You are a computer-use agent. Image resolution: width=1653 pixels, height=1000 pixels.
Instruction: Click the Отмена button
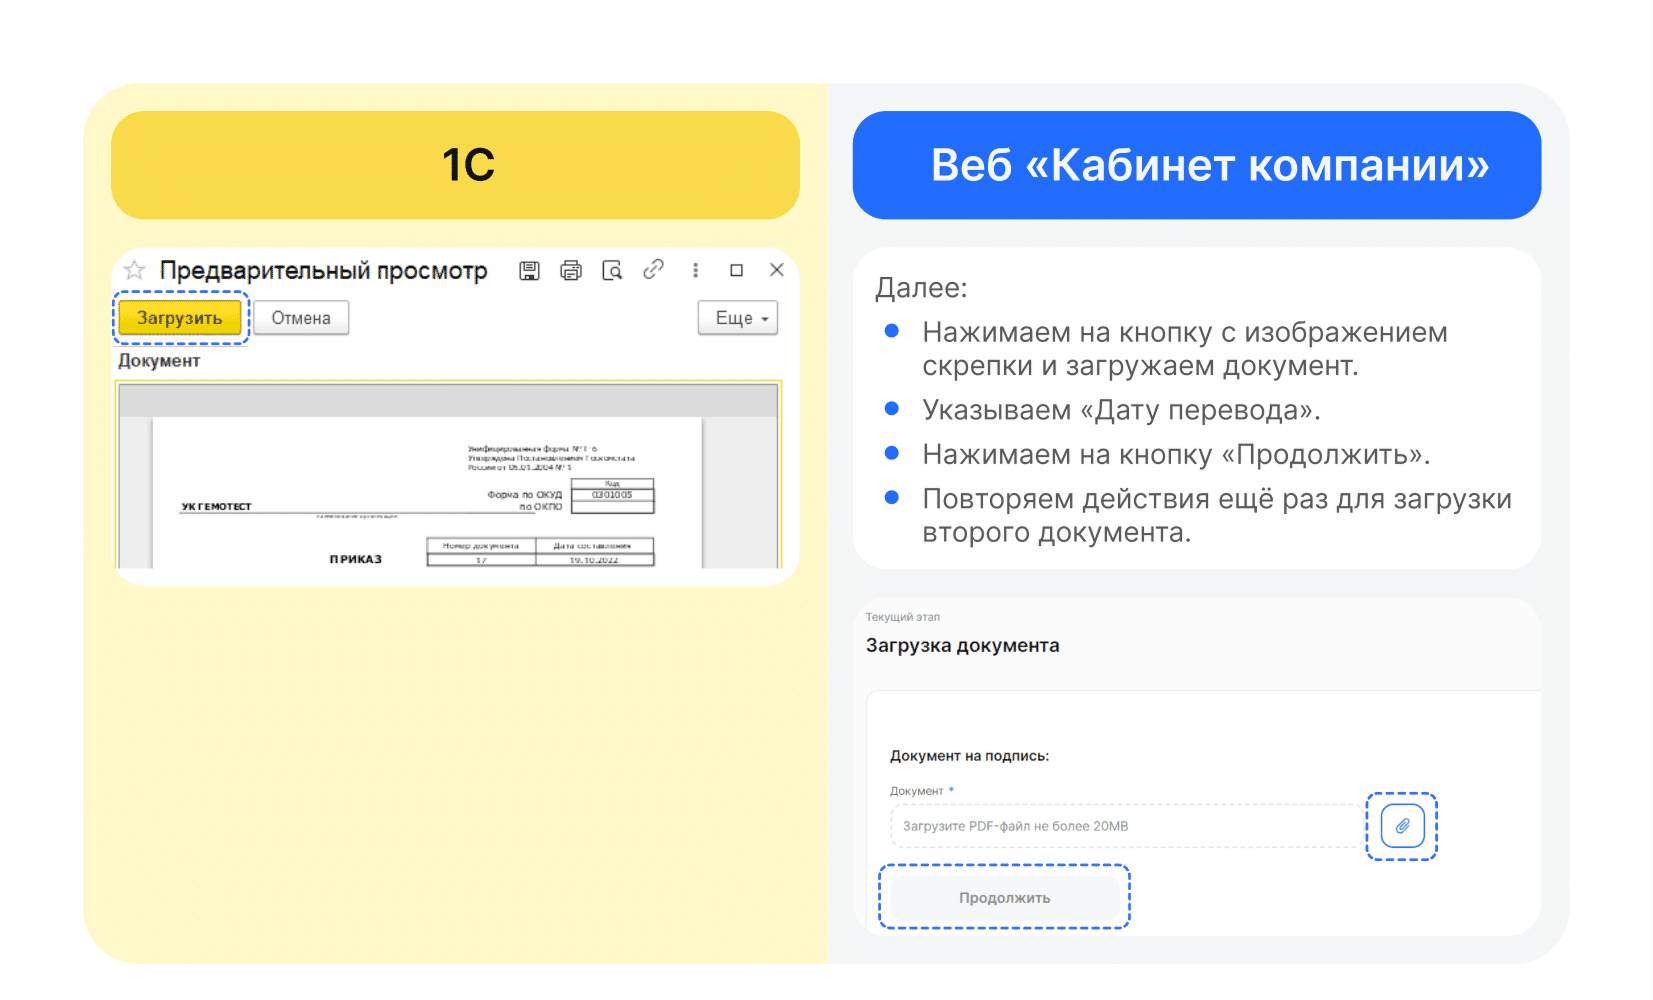301,318
